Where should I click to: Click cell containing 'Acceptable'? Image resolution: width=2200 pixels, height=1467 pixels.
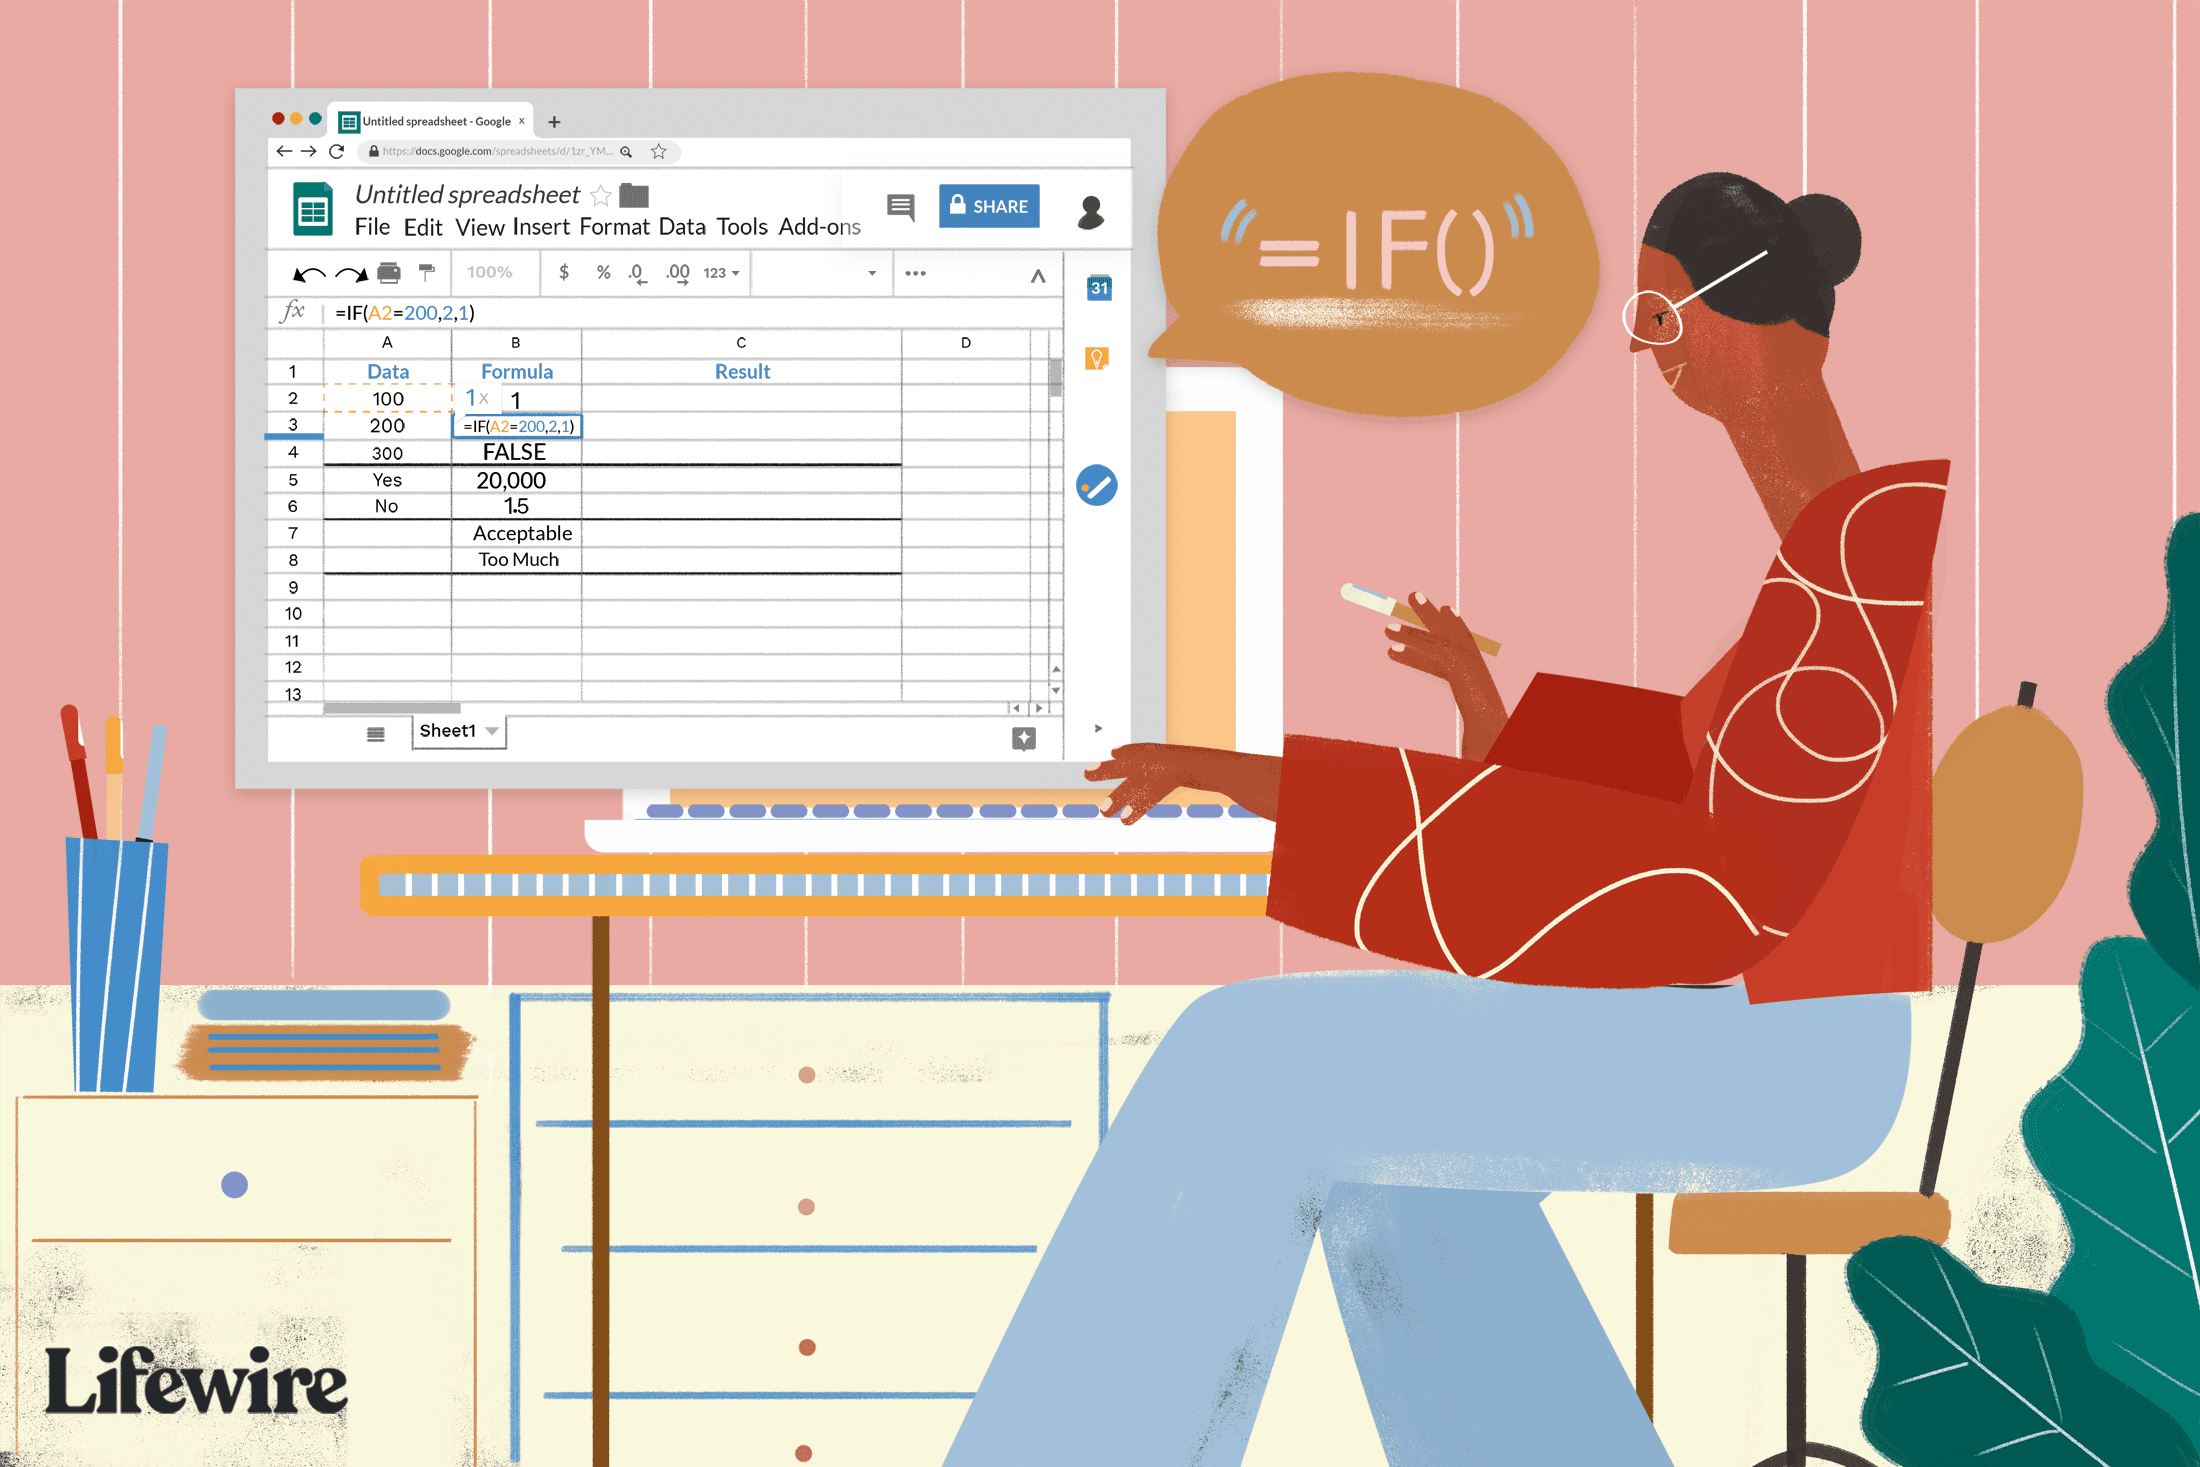click(x=516, y=533)
